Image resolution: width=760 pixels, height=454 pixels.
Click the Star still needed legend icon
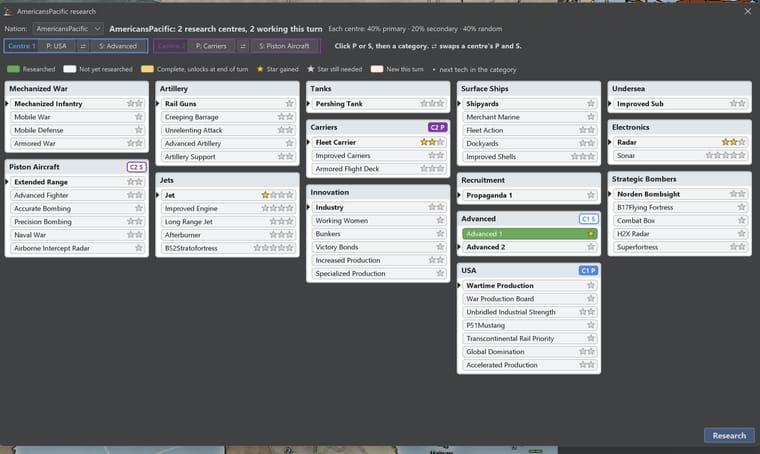[311, 69]
